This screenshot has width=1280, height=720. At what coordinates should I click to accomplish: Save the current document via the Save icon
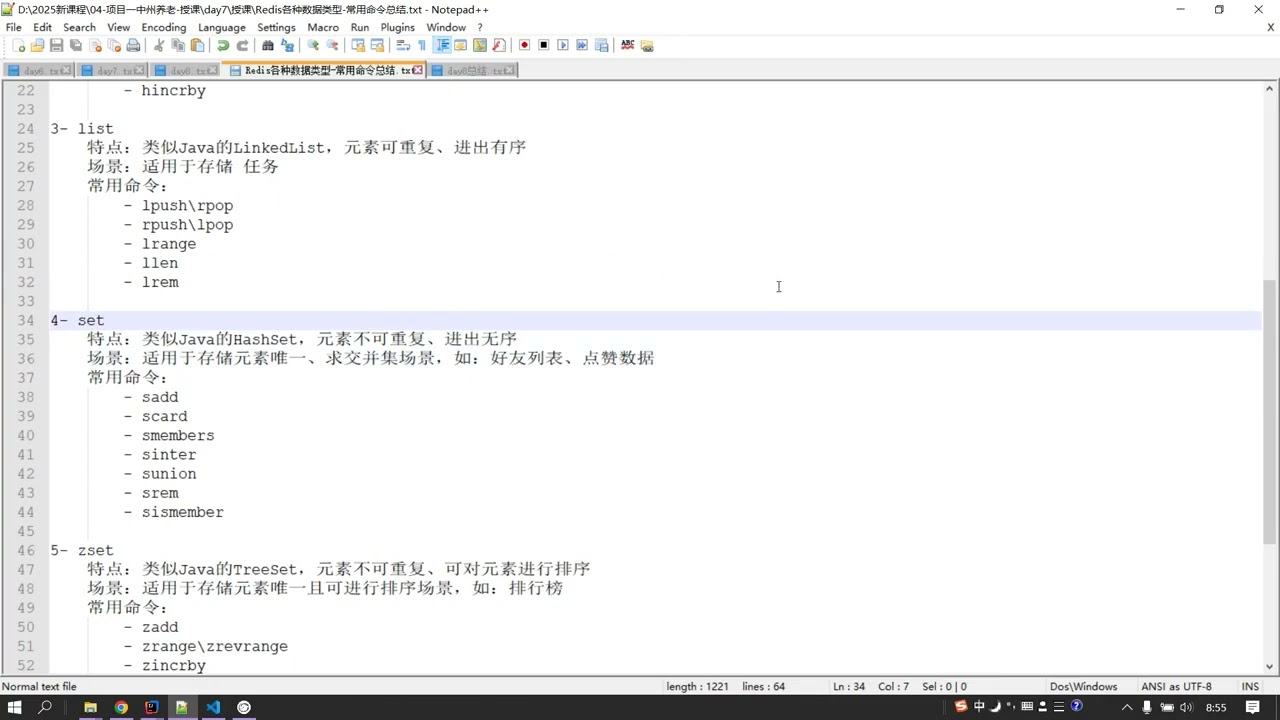click(x=56, y=45)
